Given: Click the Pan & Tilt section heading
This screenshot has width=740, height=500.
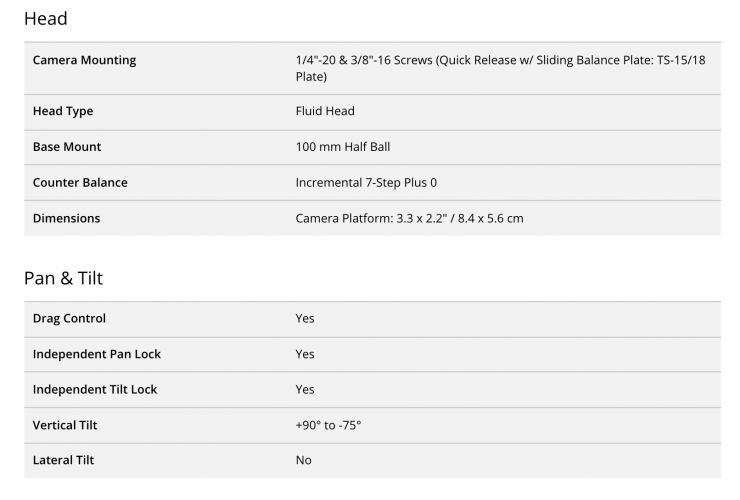Looking at the screenshot, I should click(63, 278).
